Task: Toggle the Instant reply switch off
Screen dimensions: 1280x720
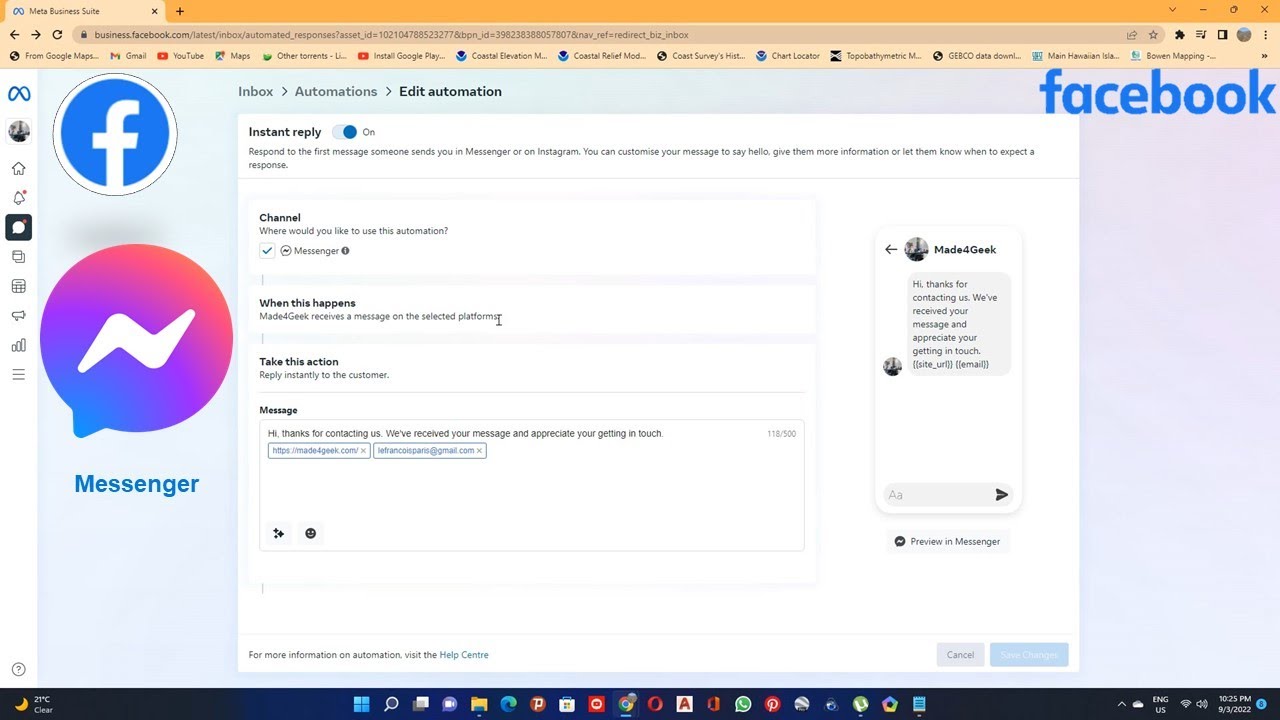Action: pos(345,132)
